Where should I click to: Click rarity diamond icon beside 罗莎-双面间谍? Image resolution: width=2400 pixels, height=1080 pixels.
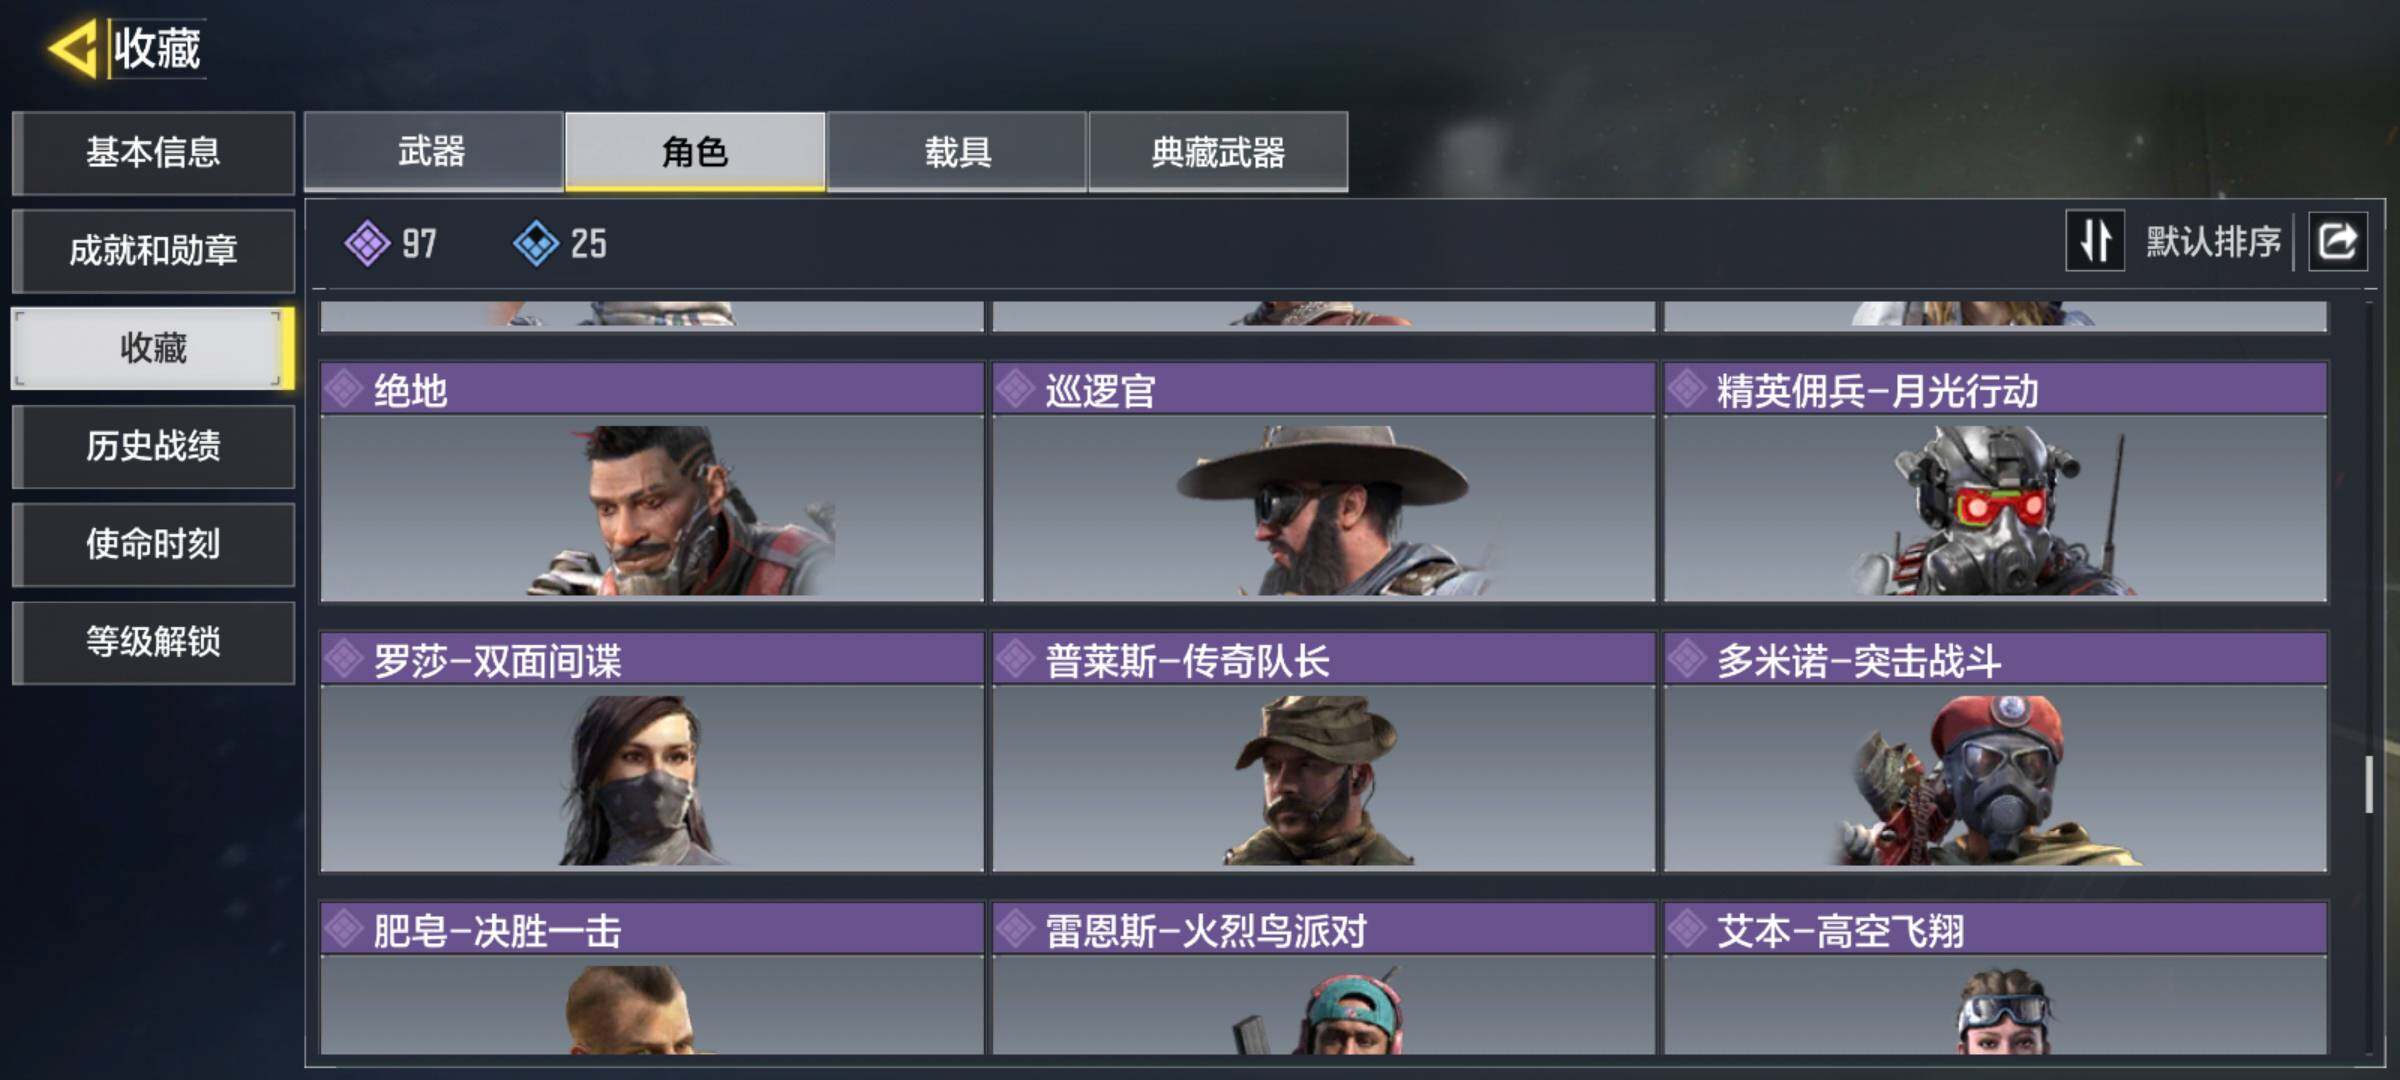click(x=344, y=659)
